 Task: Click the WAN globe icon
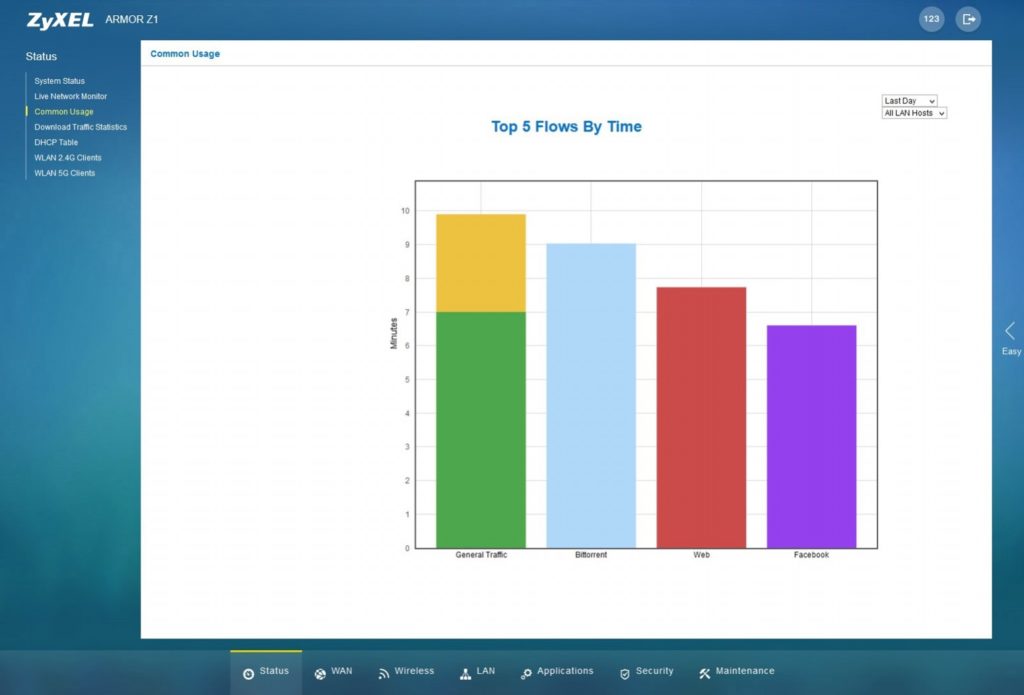point(320,673)
